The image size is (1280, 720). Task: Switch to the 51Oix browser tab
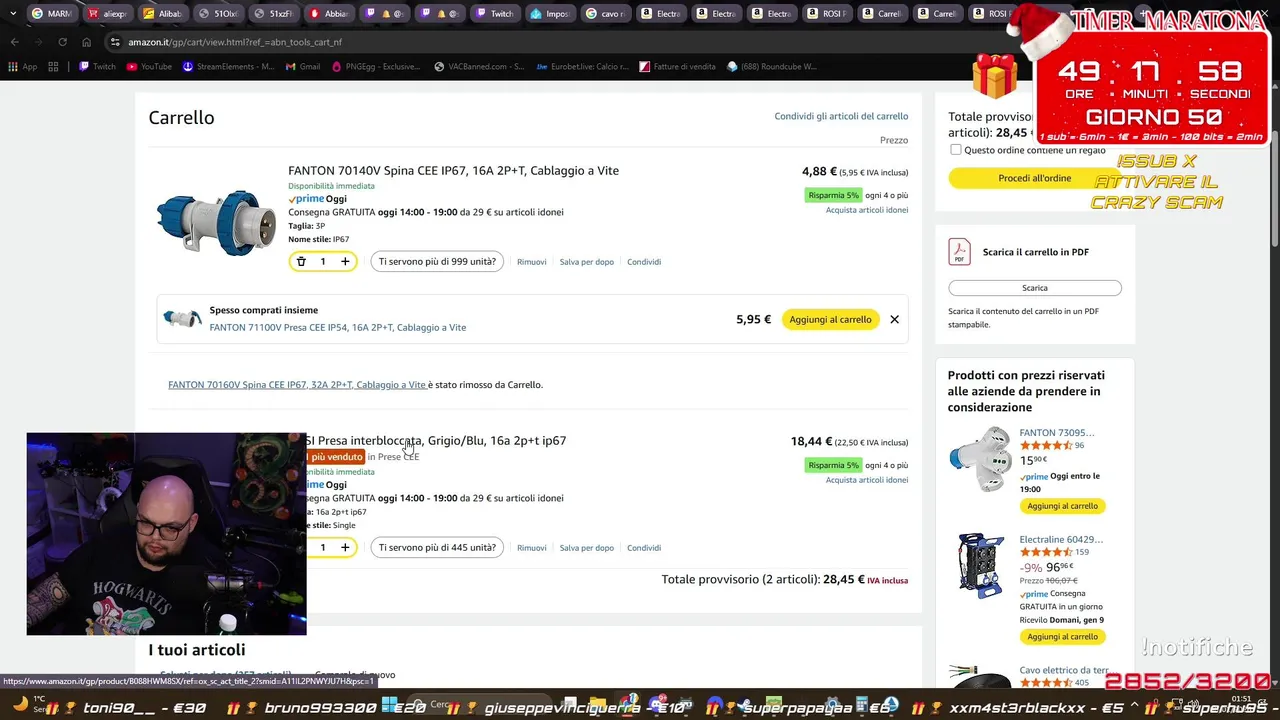tap(218, 14)
